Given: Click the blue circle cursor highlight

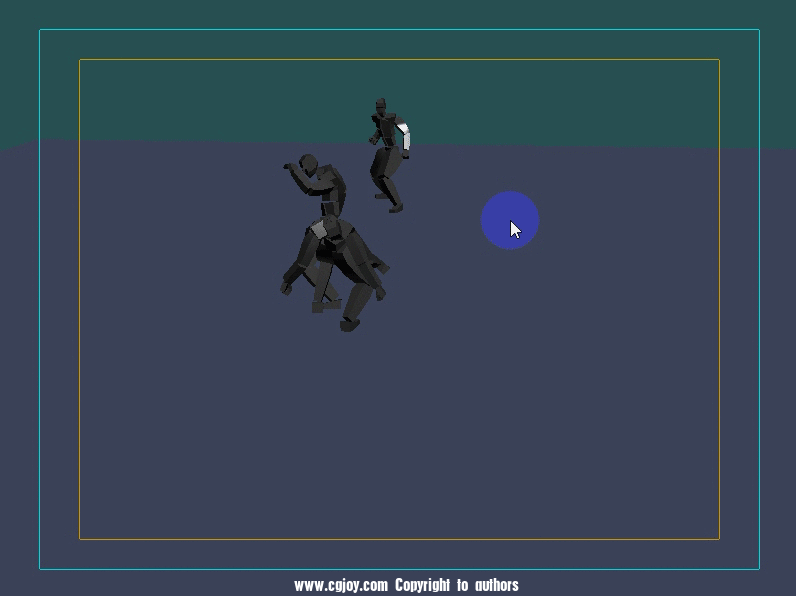Looking at the screenshot, I should [x=510, y=220].
